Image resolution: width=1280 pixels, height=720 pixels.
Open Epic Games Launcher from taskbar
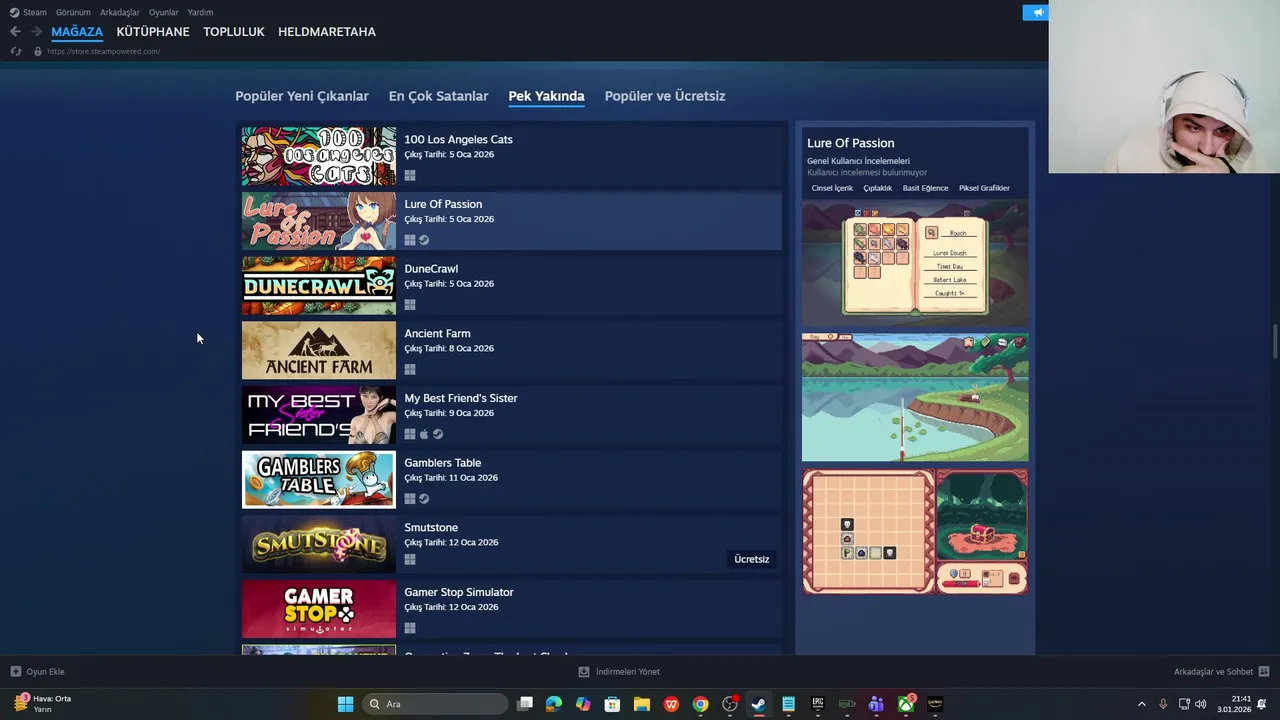tap(817, 704)
